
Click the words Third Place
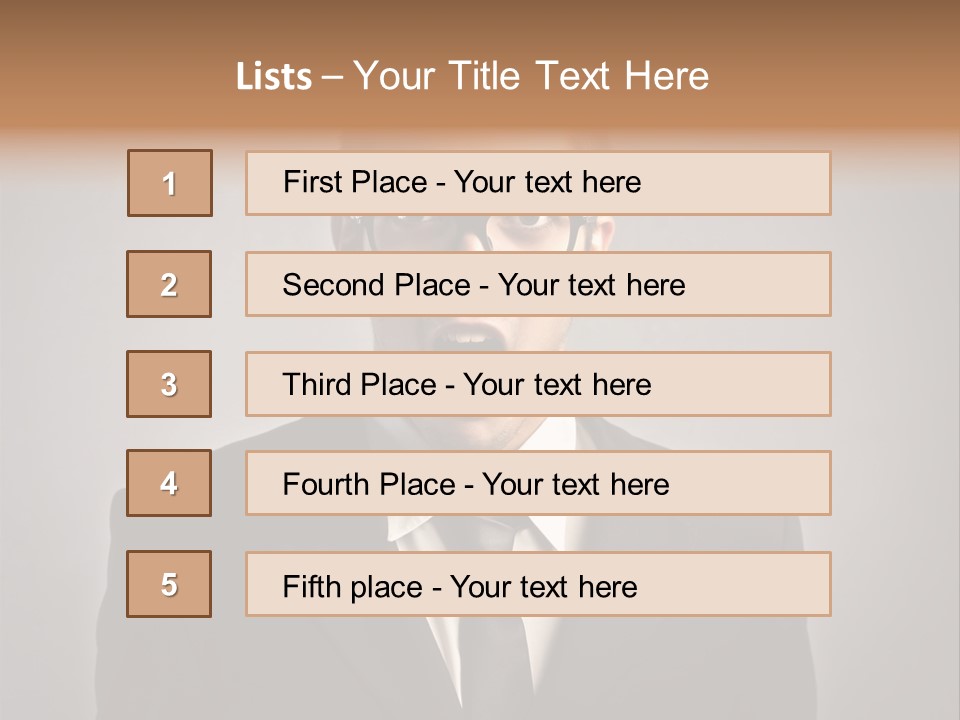pos(359,384)
